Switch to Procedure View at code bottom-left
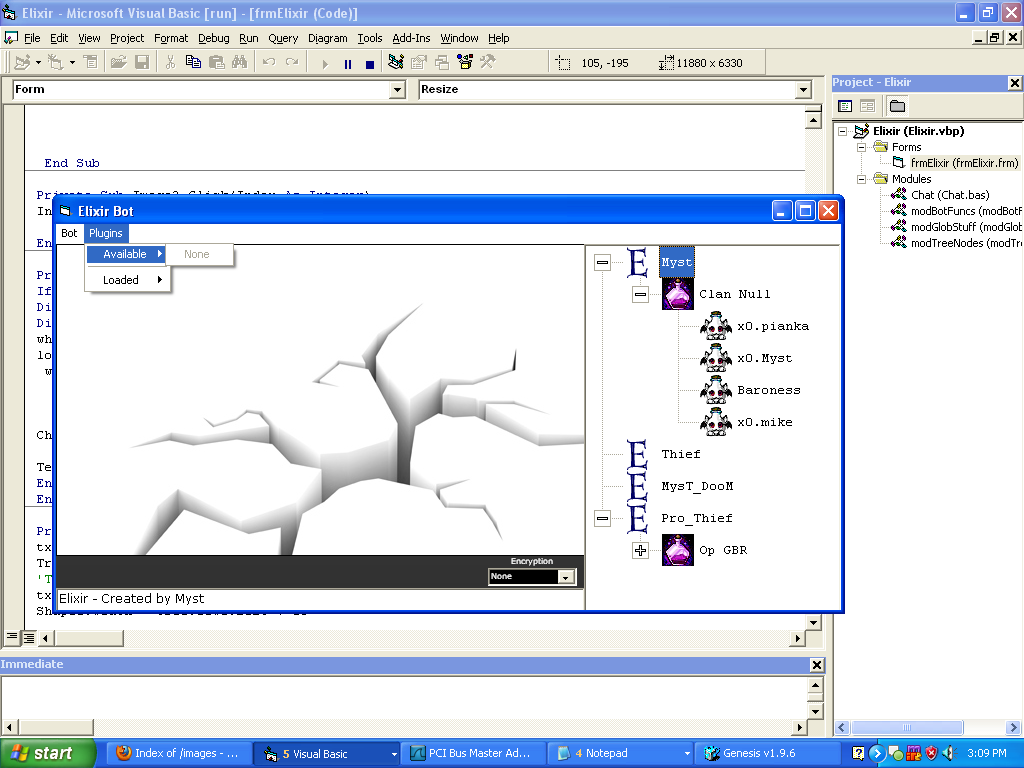This screenshot has height=768, width=1024. (13, 637)
